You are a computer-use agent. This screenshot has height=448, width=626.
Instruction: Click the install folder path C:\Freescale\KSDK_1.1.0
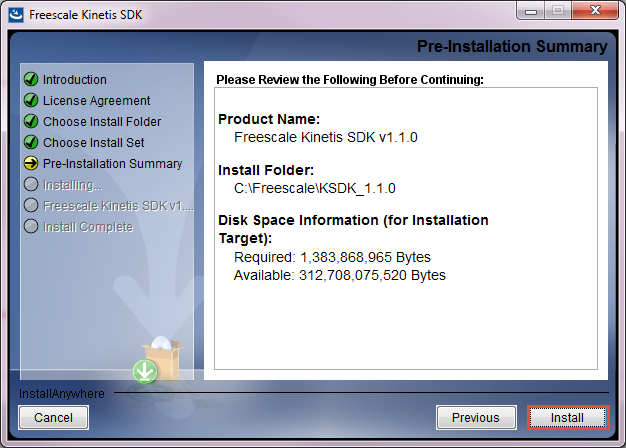click(315, 188)
